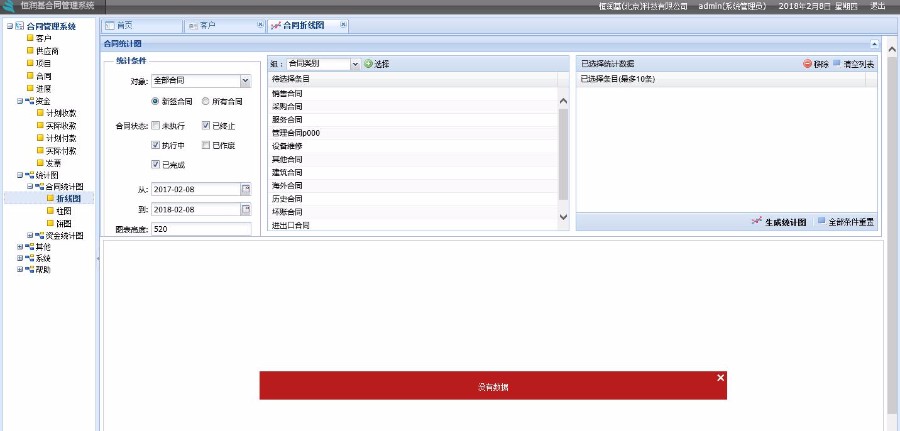Screen dimensions: 900x431
Task: Click the item list scrollbar up arrow
Action: pos(563,101)
